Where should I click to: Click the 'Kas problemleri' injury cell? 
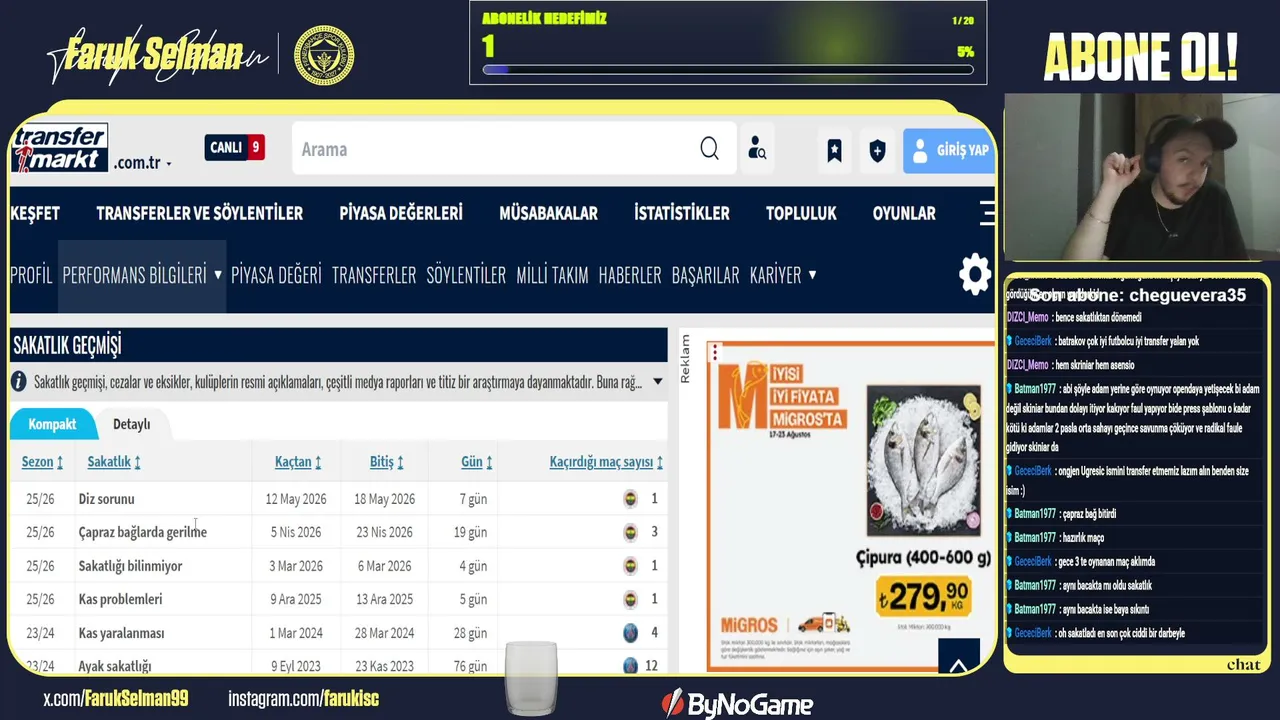(120, 599)
